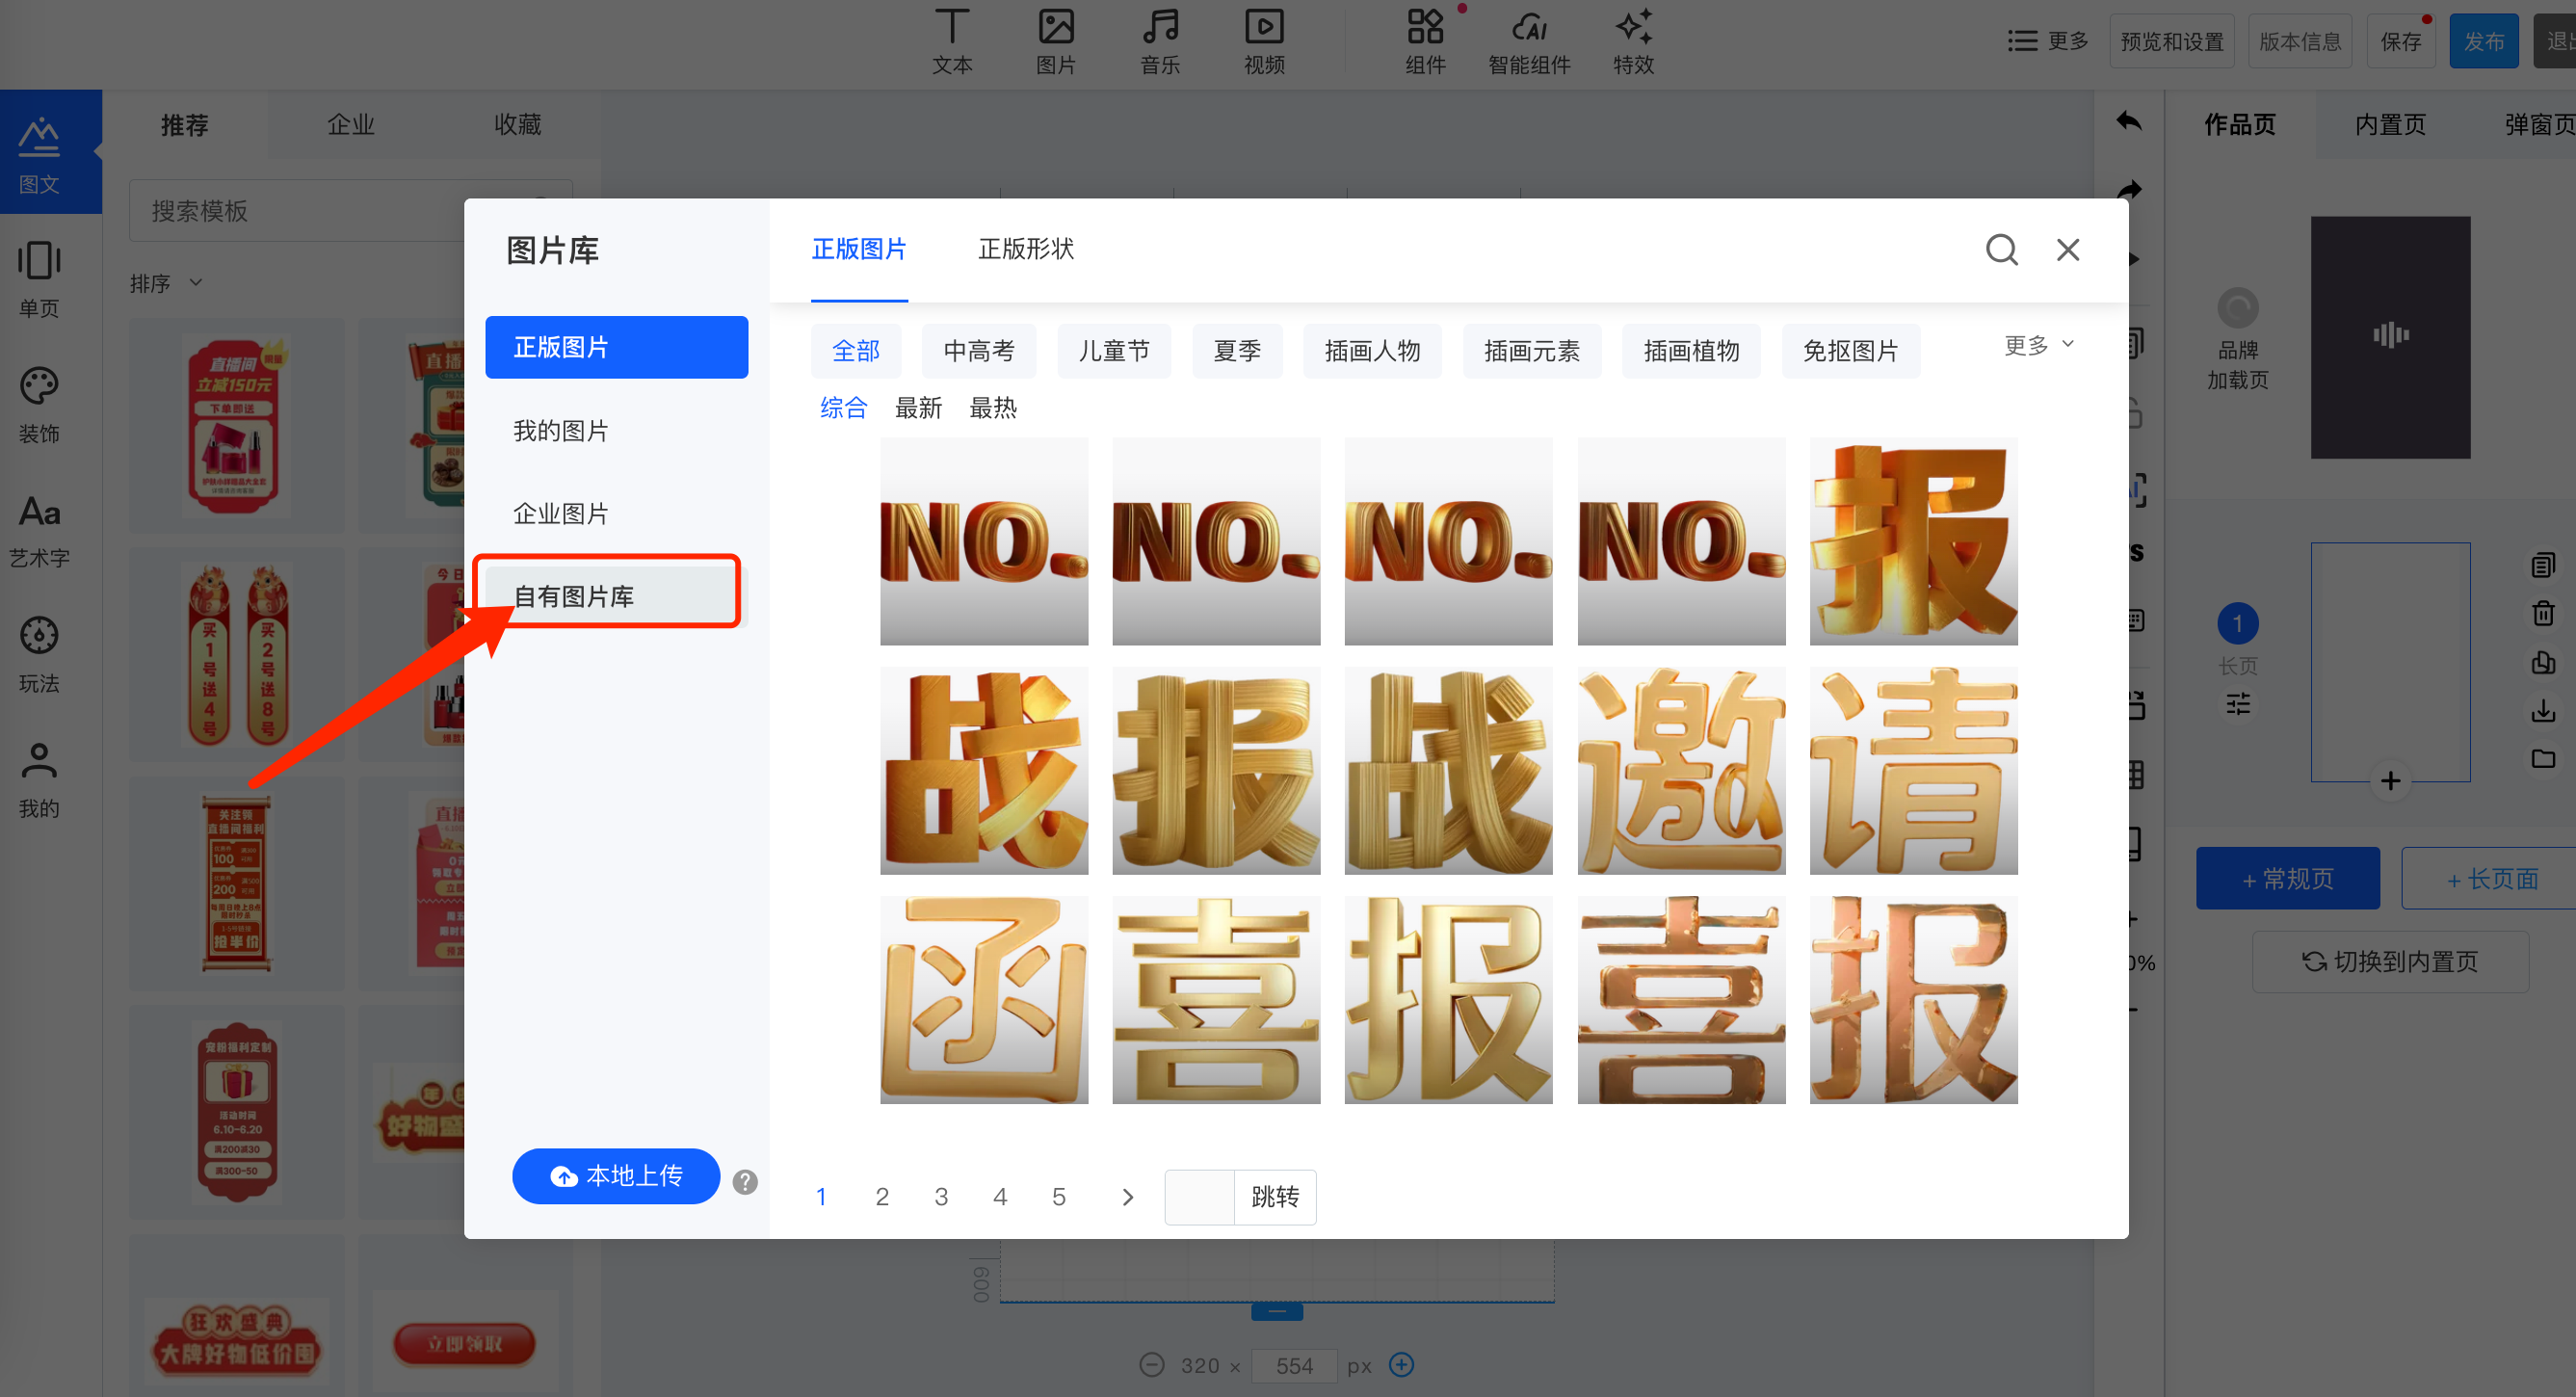Image resolution: width=2576 pixels, height=1397 pixels.
Task: Open the 音乐 music tool
Action: click(x=1160, y=42)
